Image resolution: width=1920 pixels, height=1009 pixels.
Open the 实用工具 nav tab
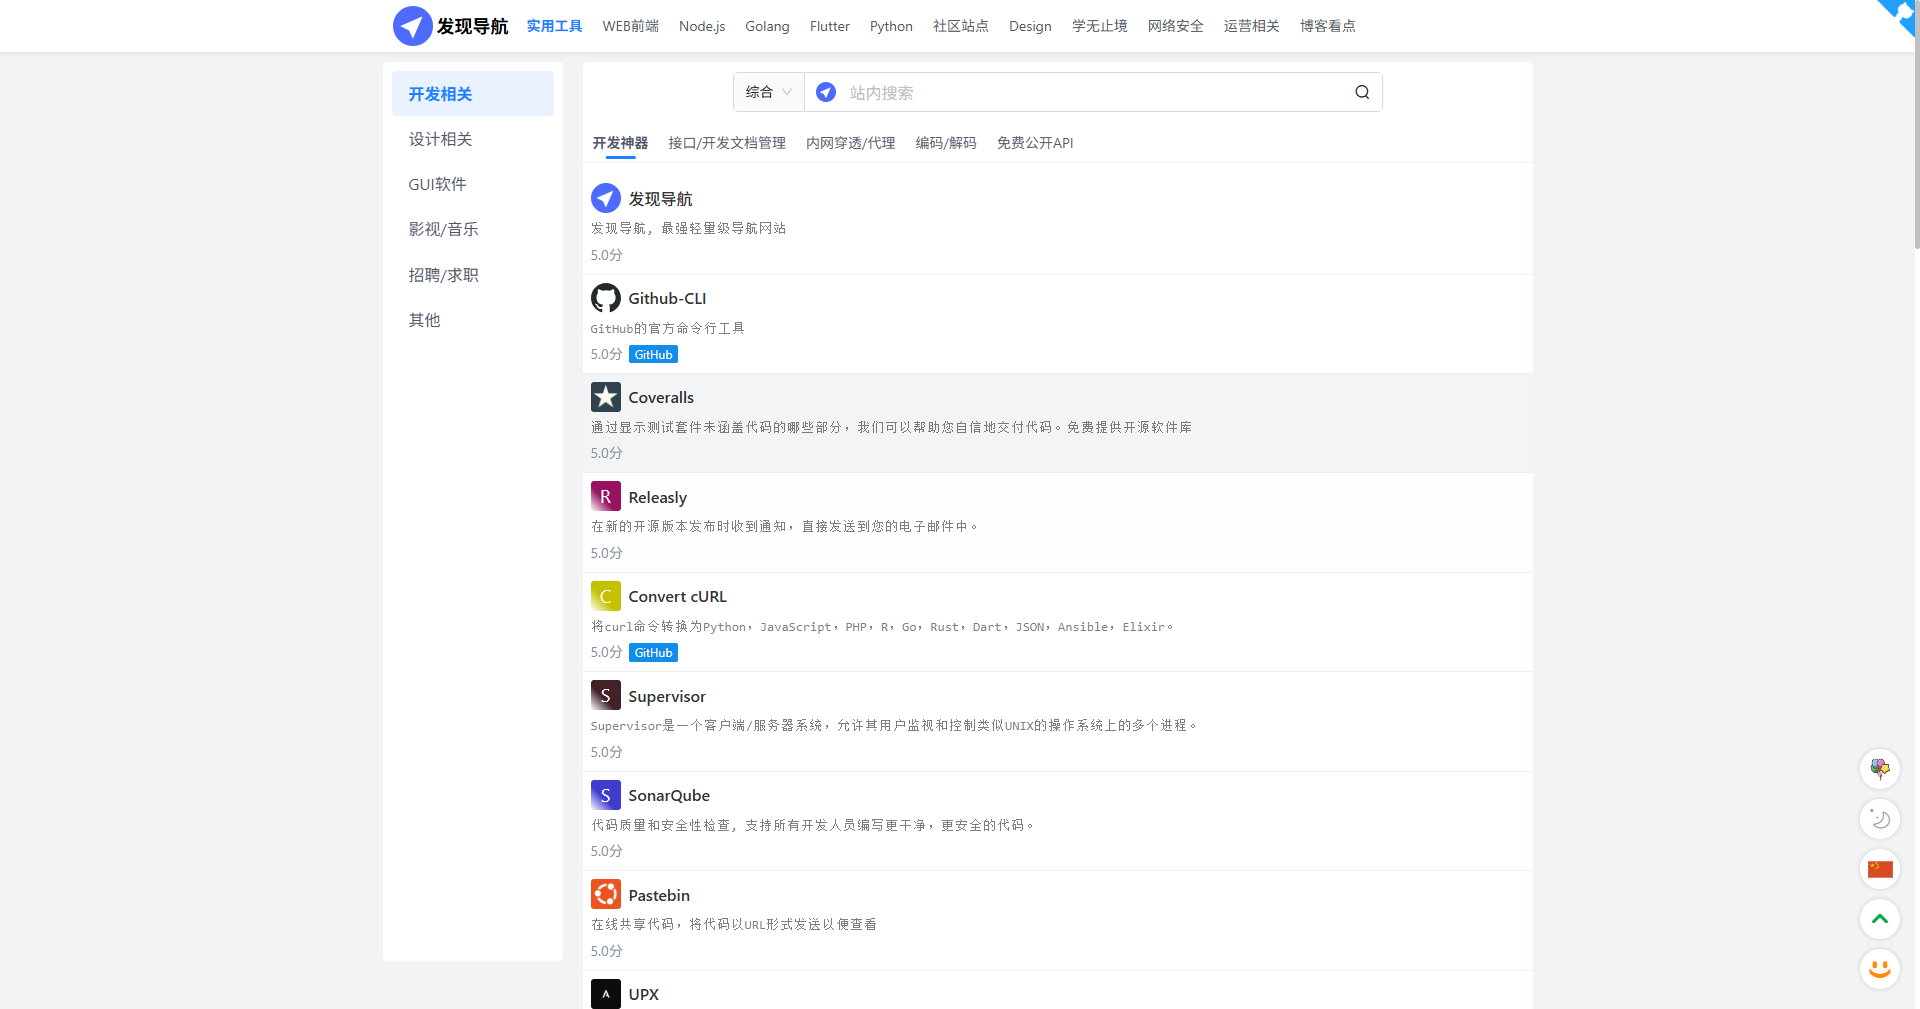pyautogui.click(x=554, y=26)
